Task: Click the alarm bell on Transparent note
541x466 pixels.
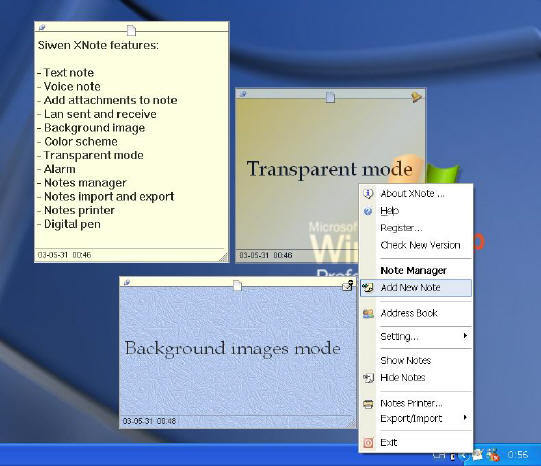Action: [417, 97]
